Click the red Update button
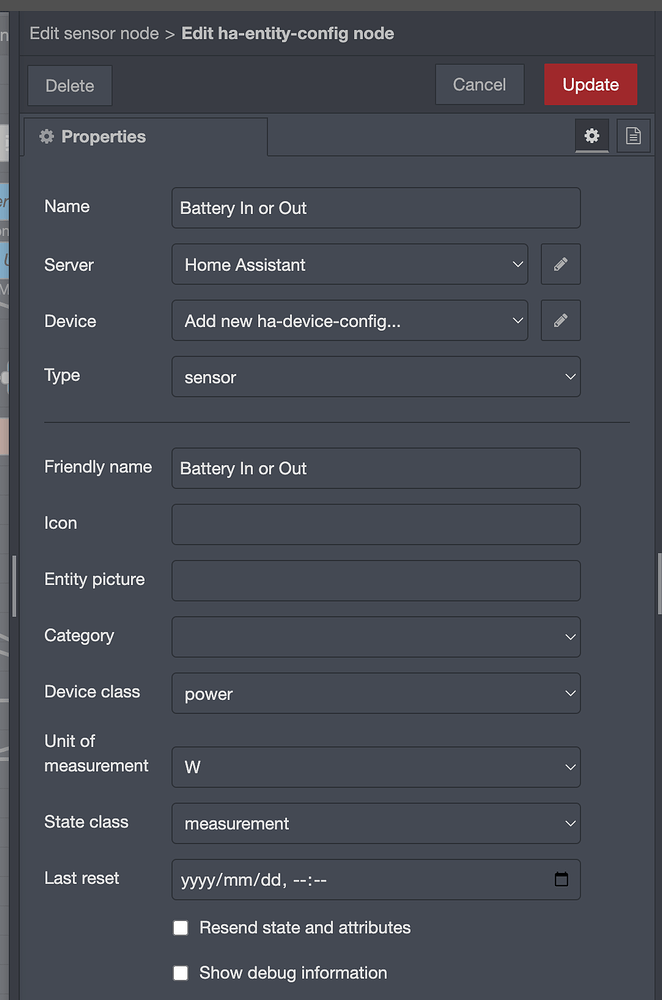 tap(591, 84)
